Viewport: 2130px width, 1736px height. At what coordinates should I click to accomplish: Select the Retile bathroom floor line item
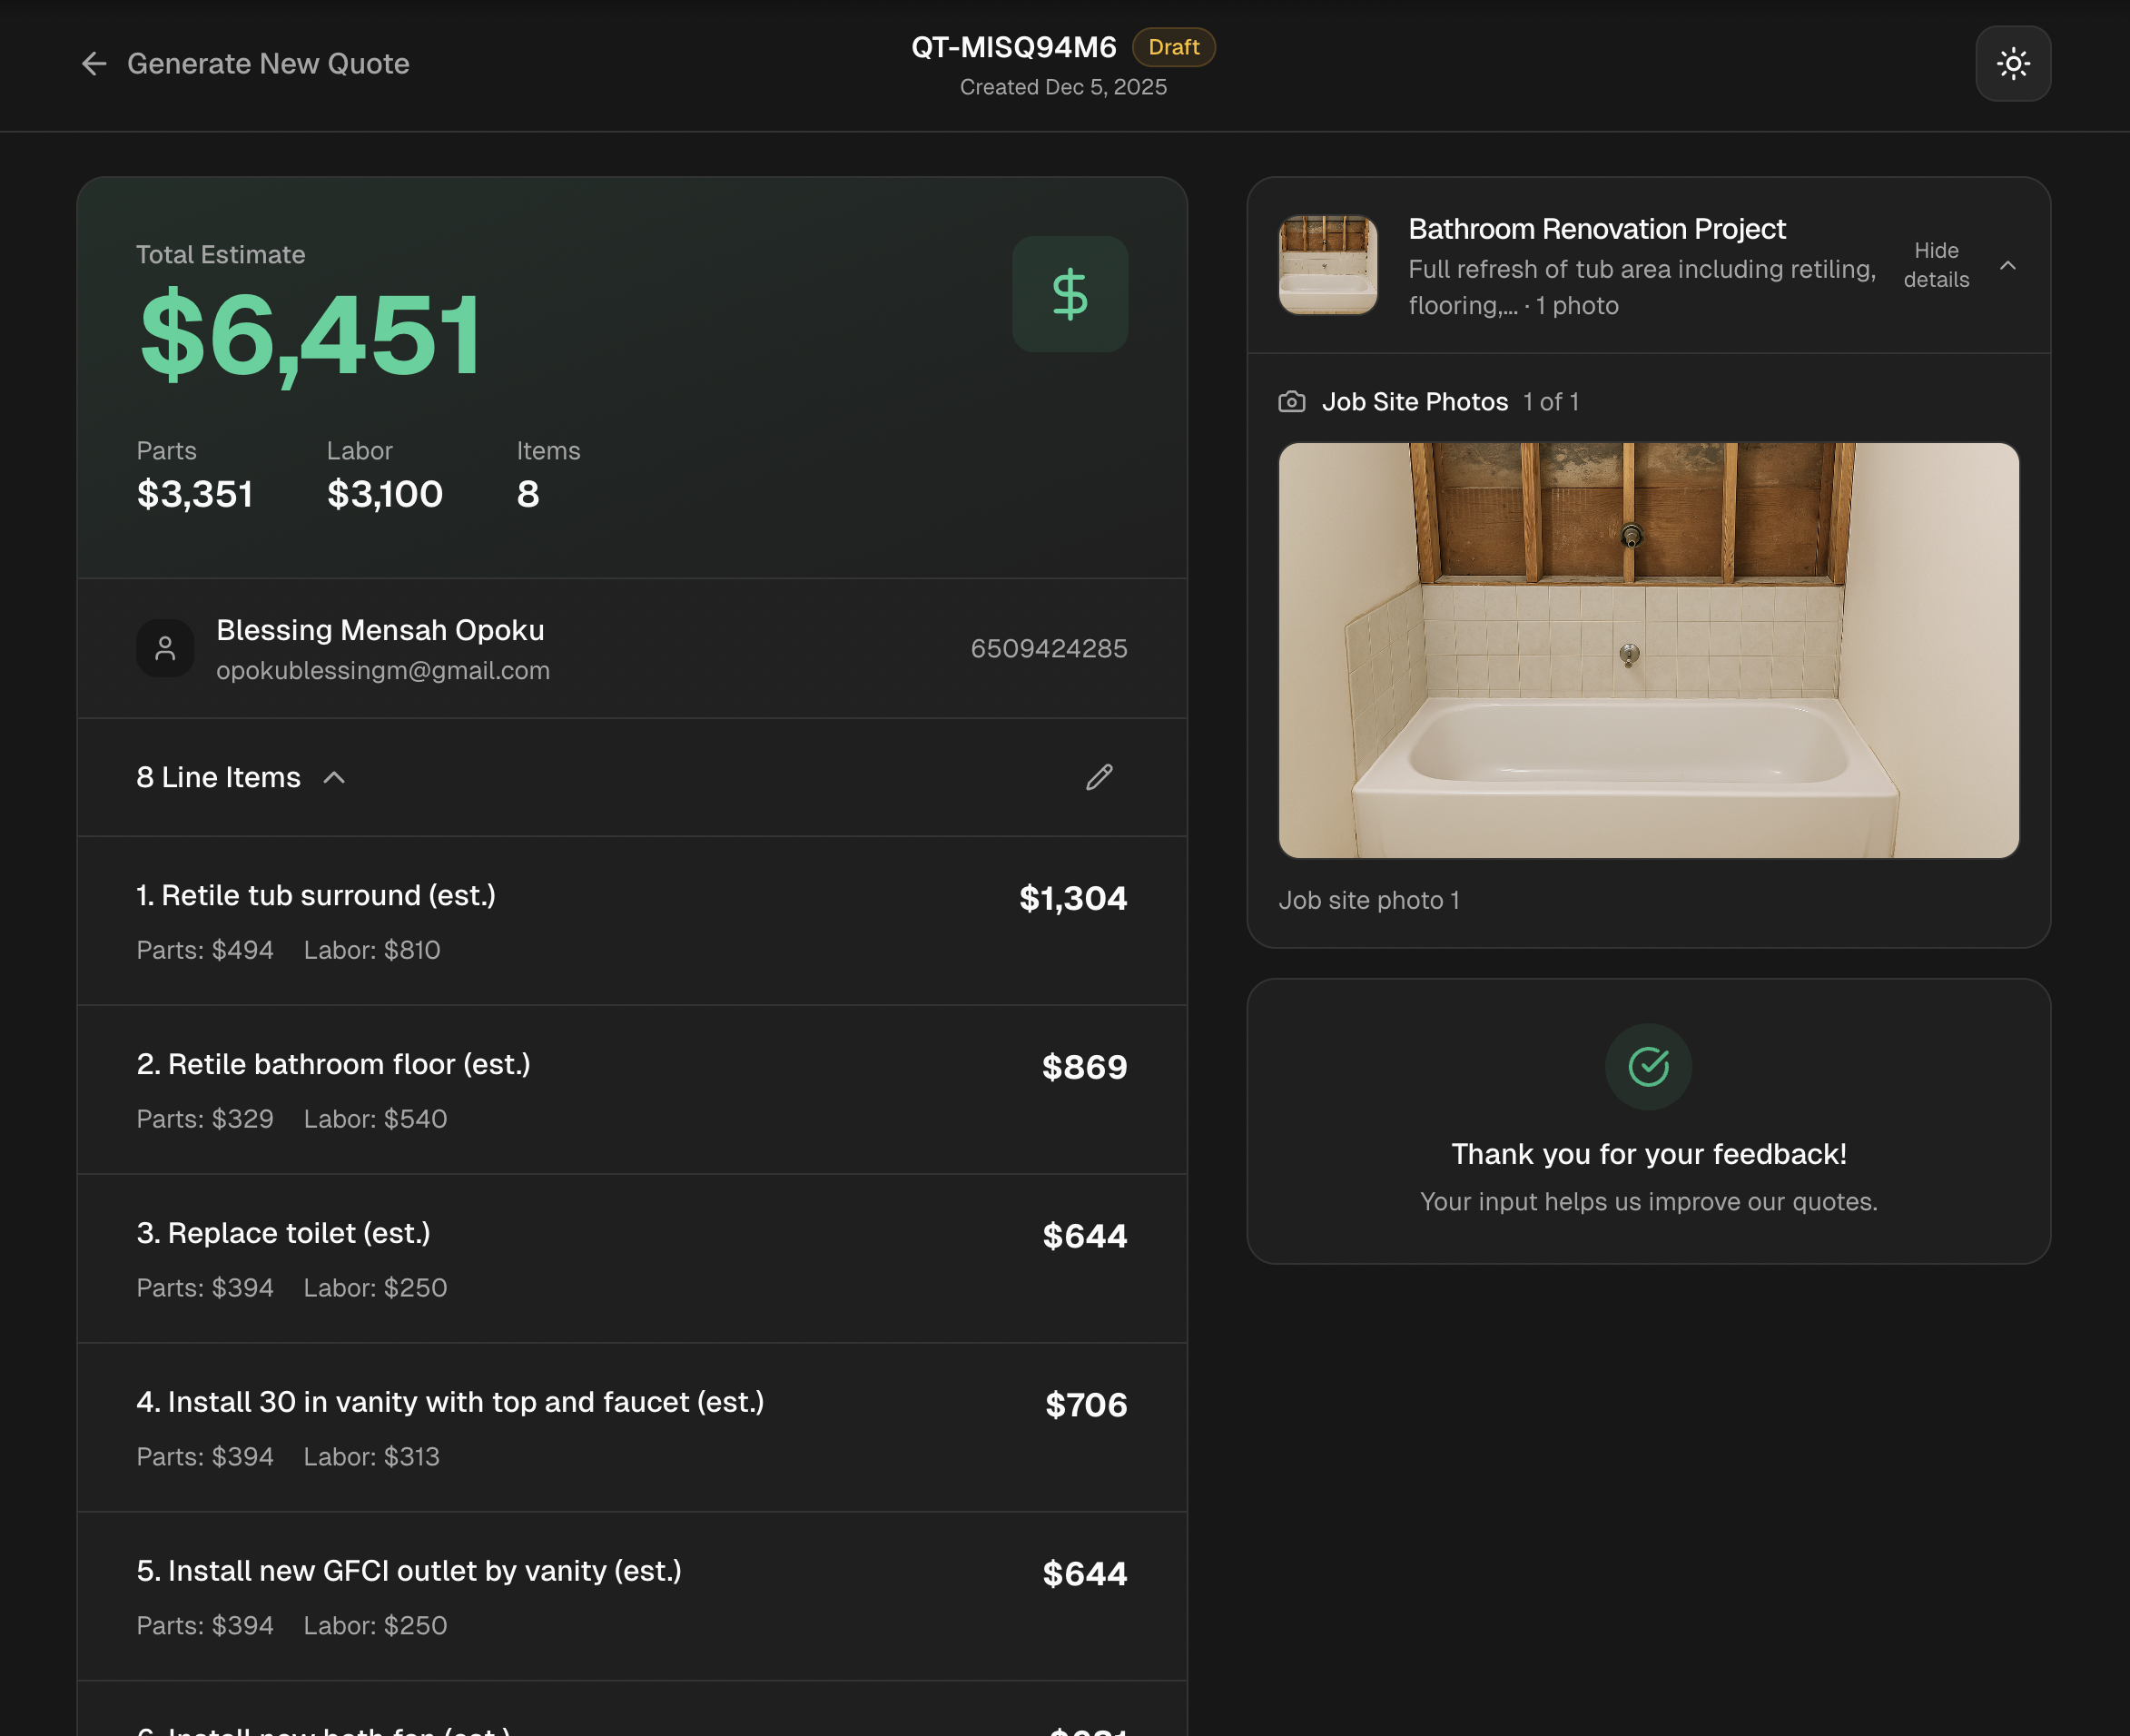click(x=333, y=1064)
